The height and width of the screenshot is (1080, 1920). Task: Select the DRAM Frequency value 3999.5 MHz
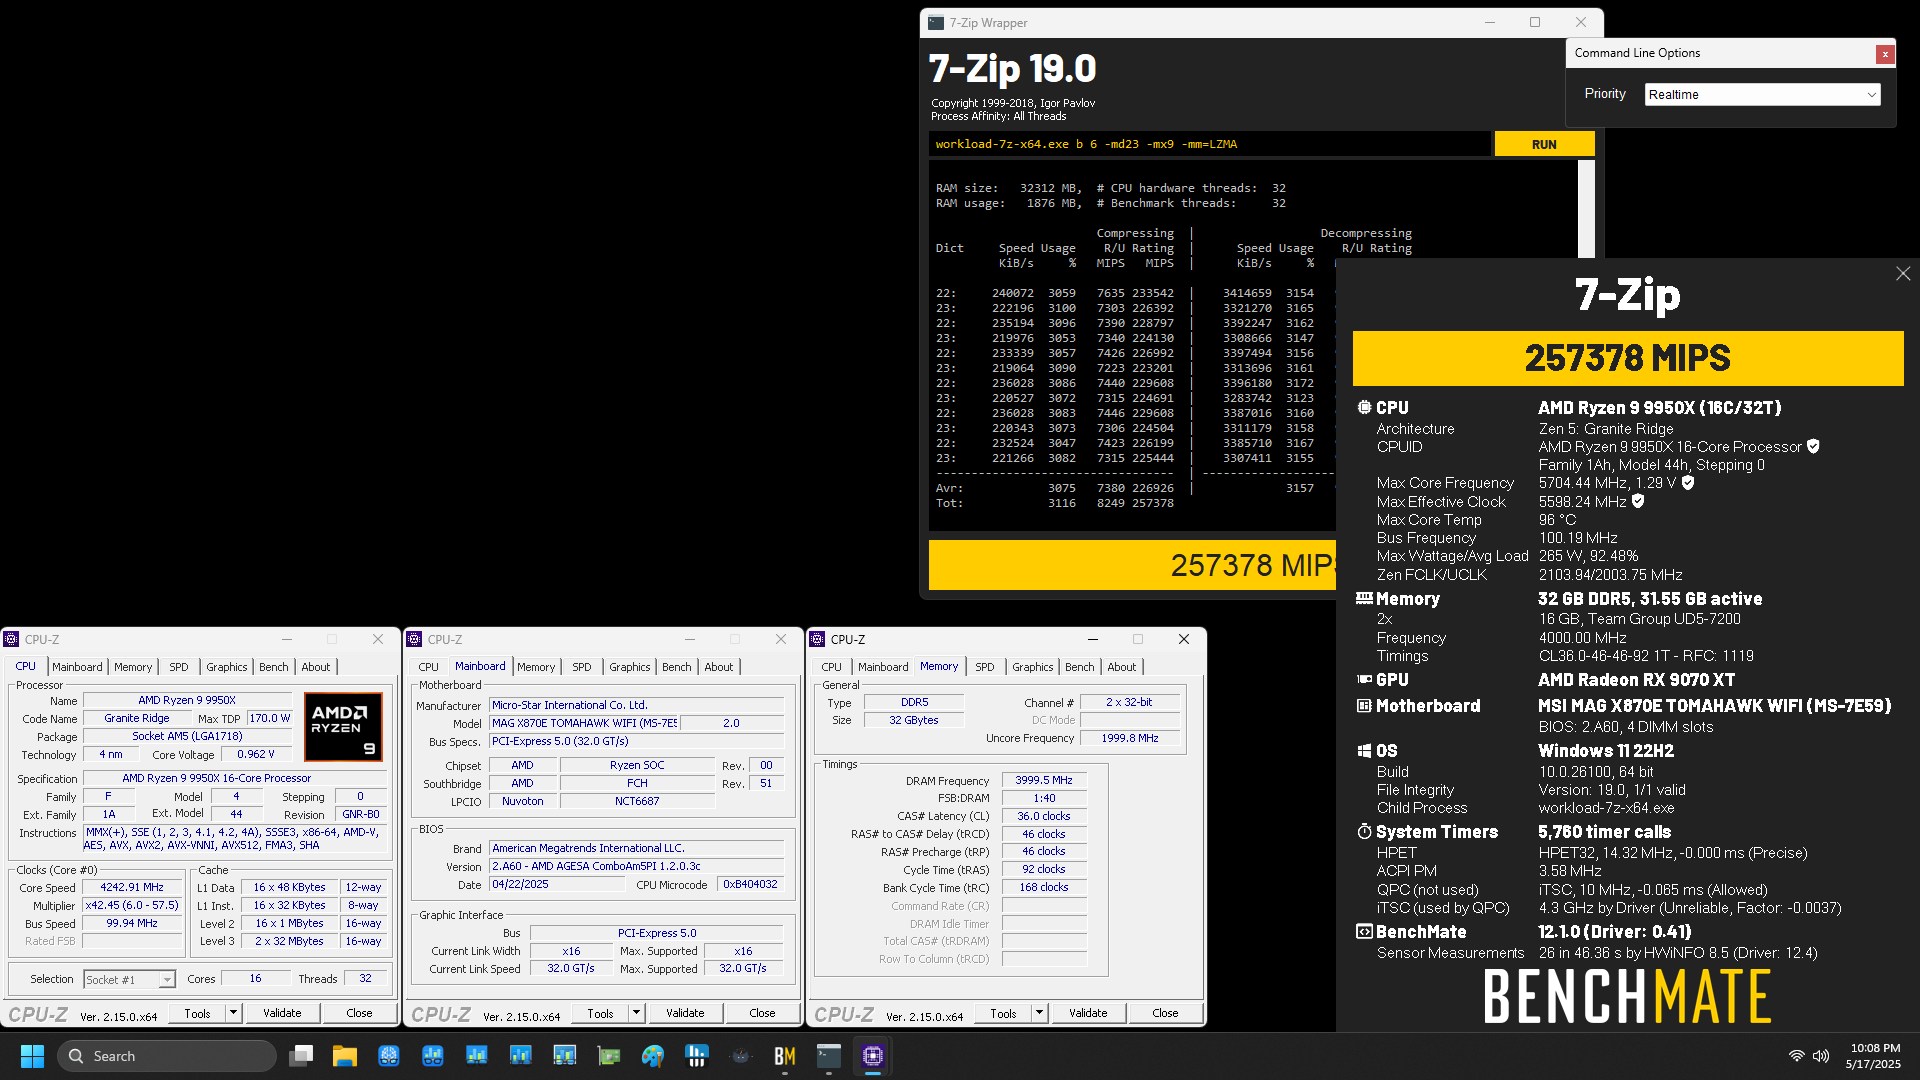1043,780
